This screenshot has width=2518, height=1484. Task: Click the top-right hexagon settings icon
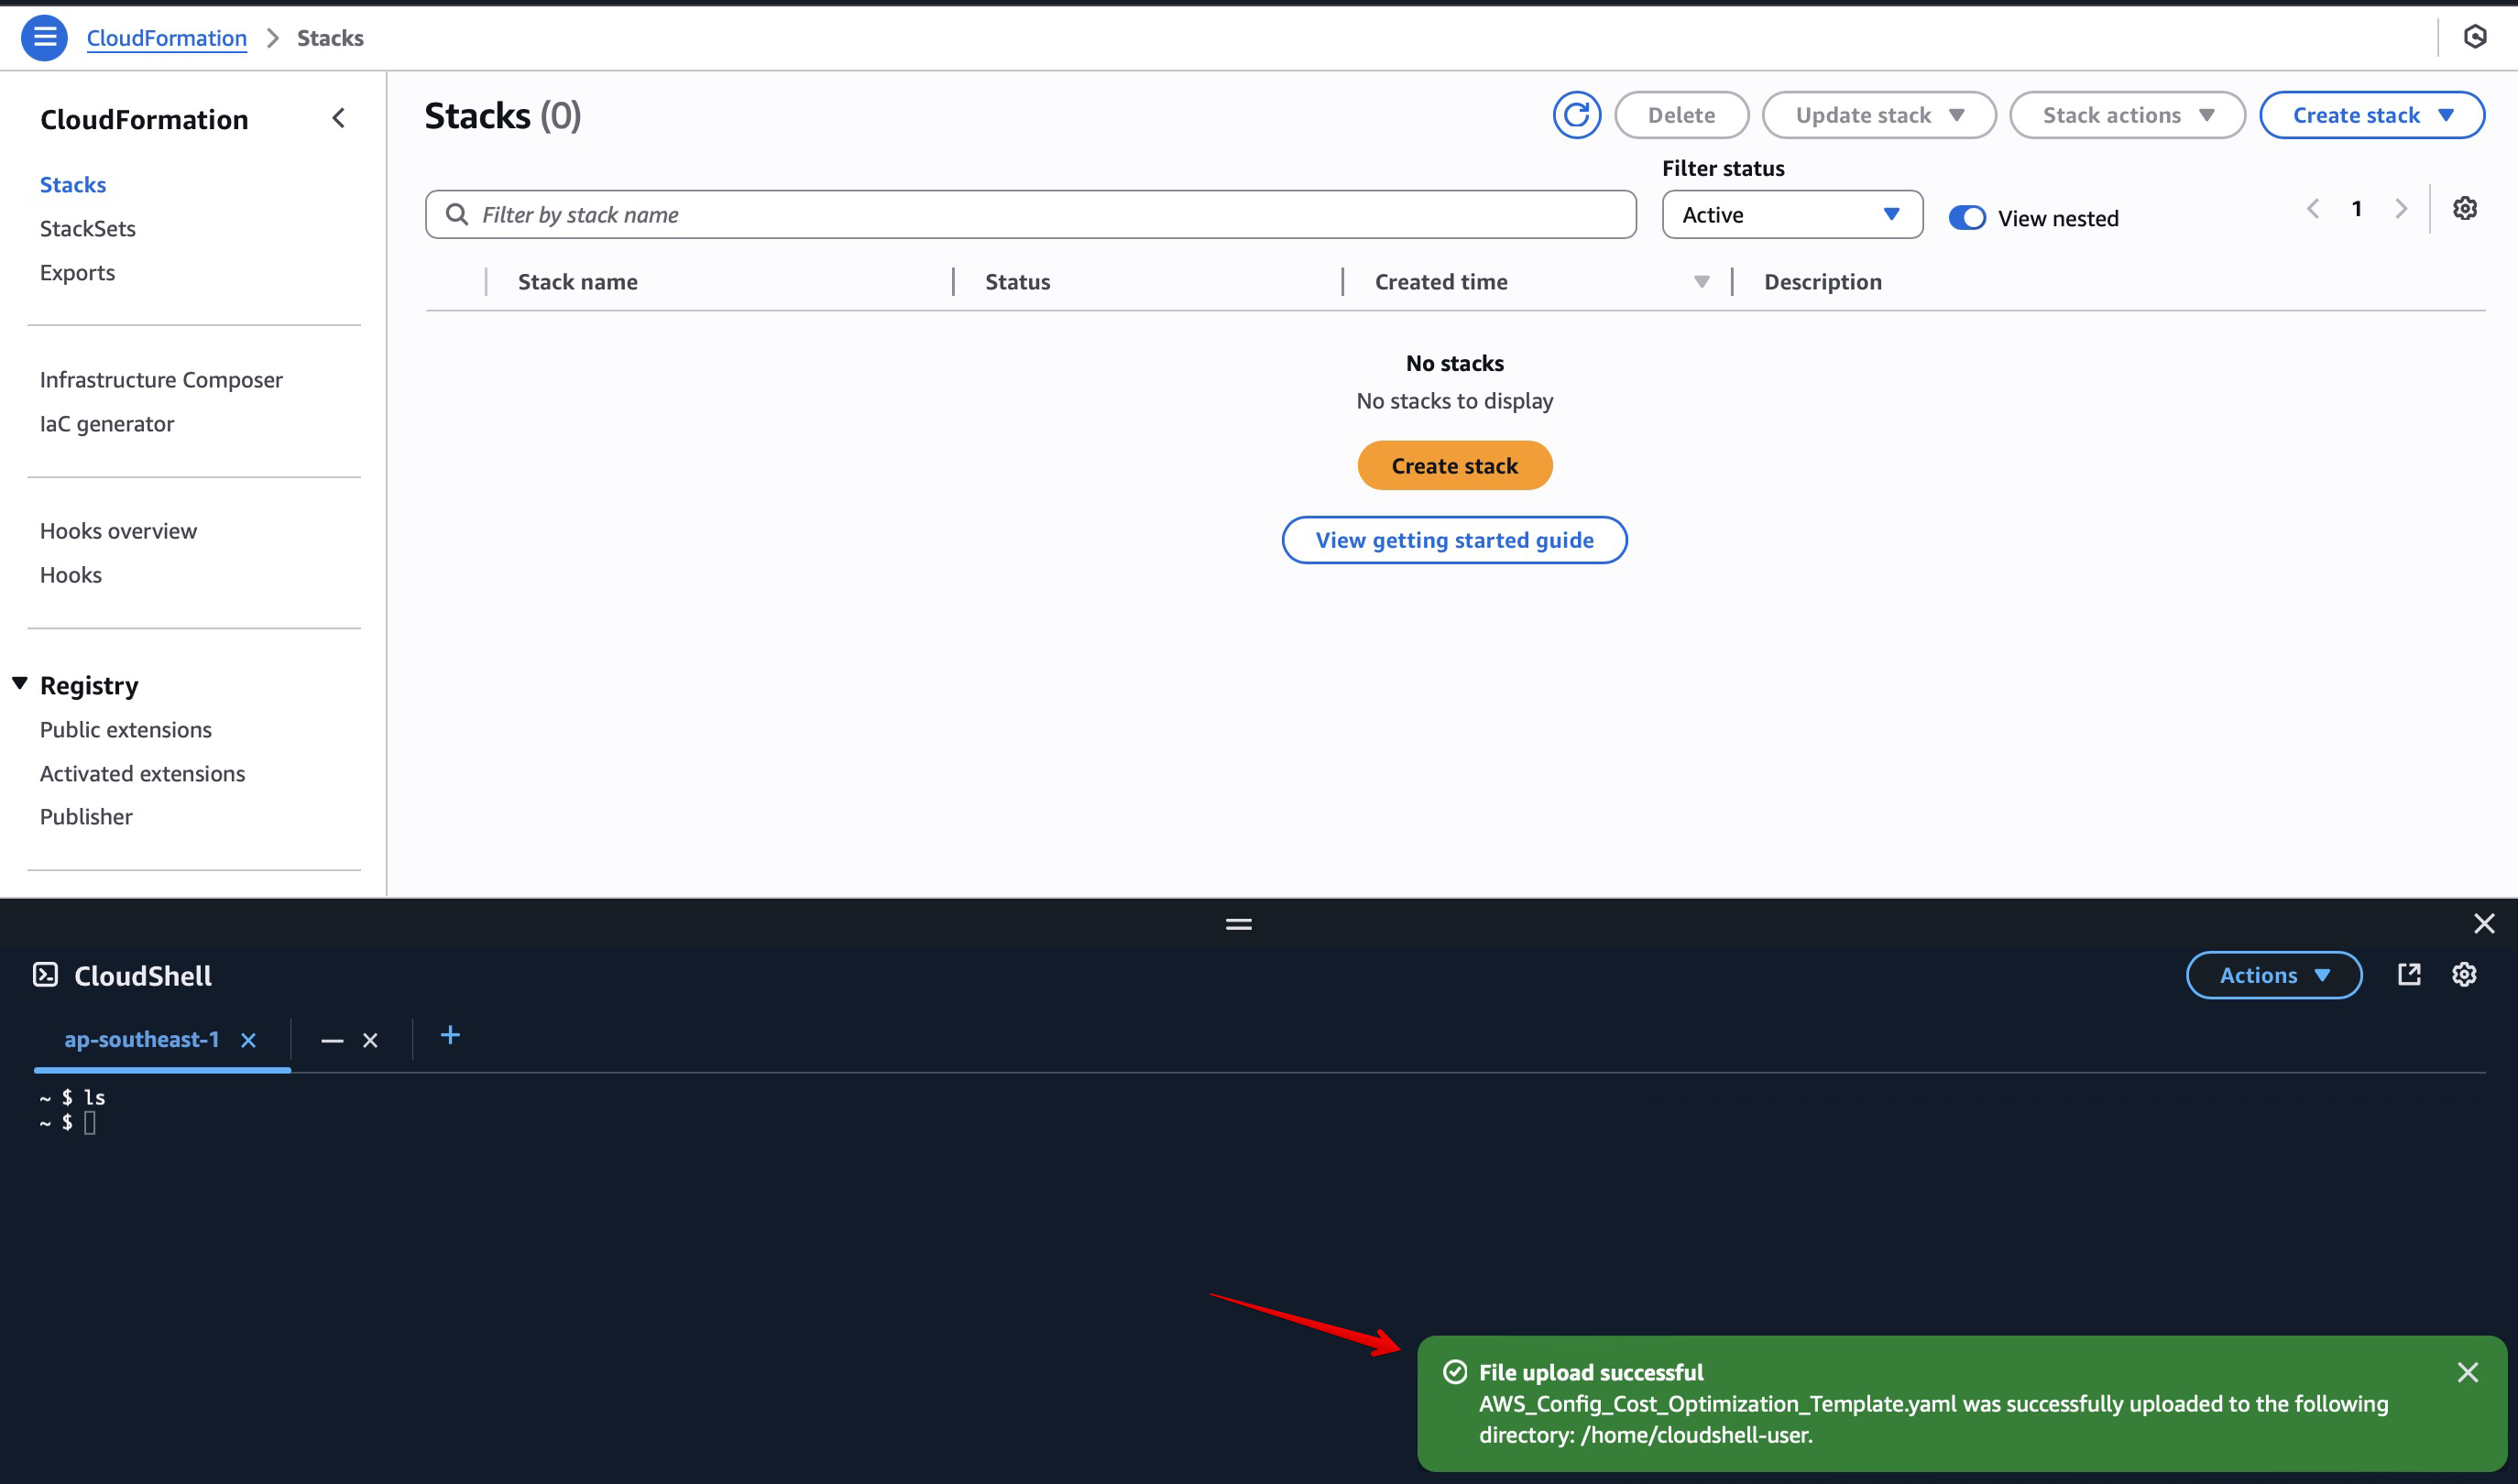2474,37
